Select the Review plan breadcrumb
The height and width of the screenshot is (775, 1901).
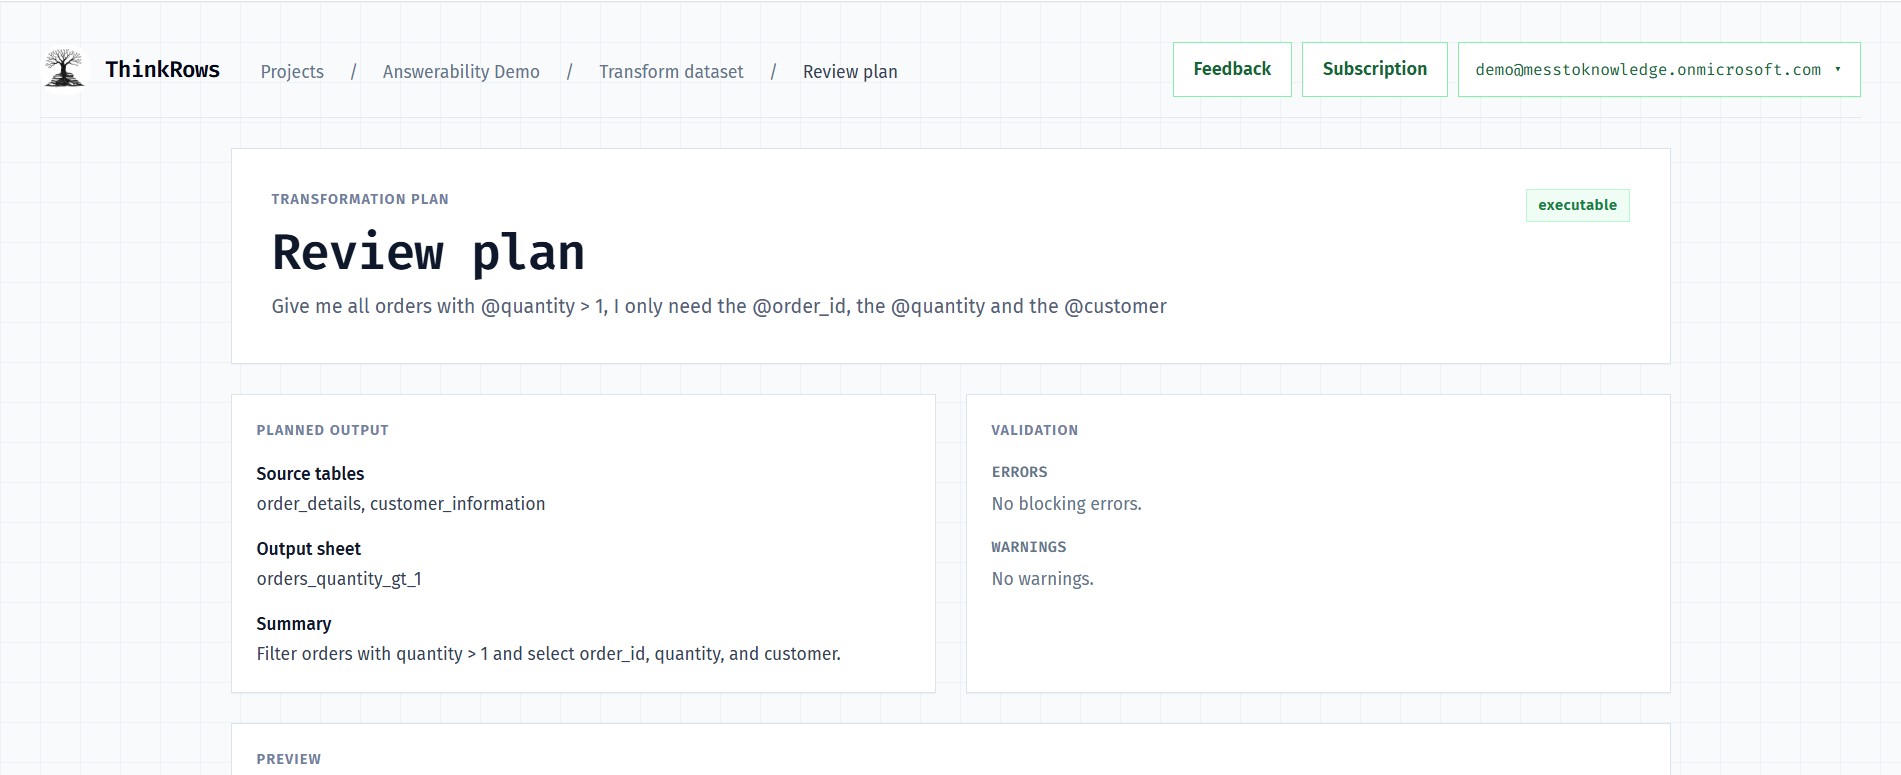(850, 71)
